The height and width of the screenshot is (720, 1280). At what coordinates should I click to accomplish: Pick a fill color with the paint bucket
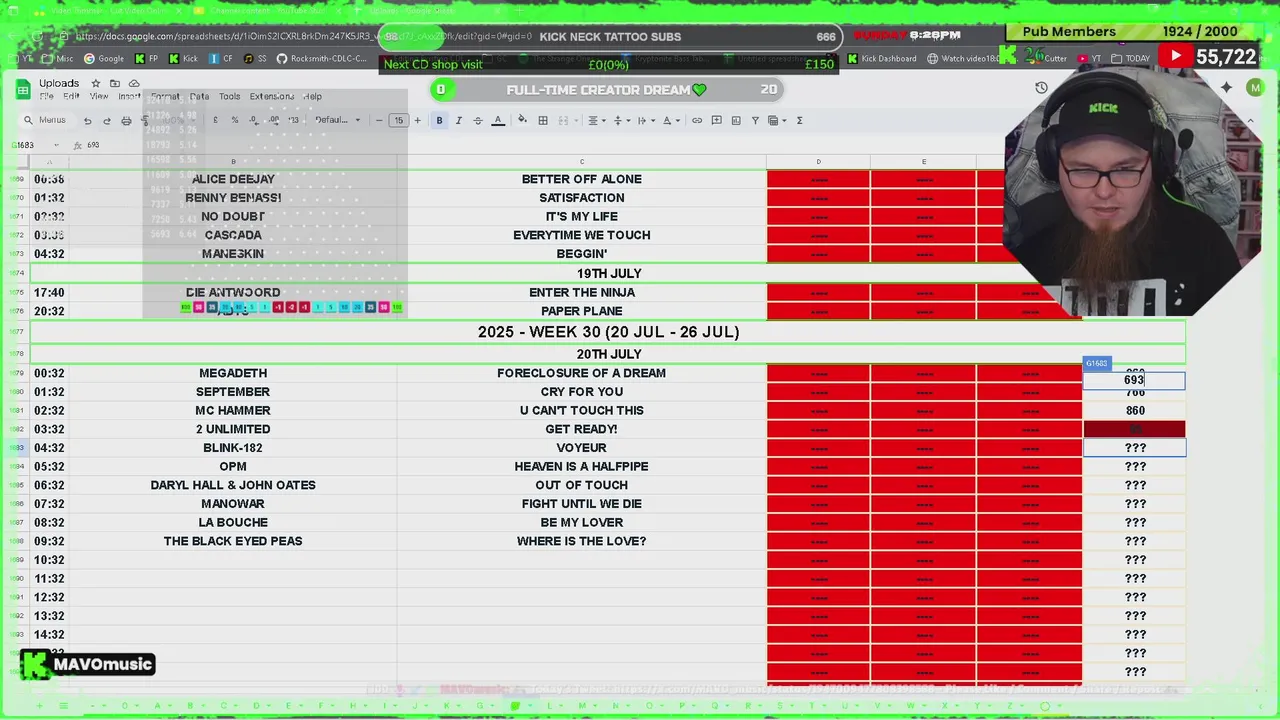coord(522,121)
